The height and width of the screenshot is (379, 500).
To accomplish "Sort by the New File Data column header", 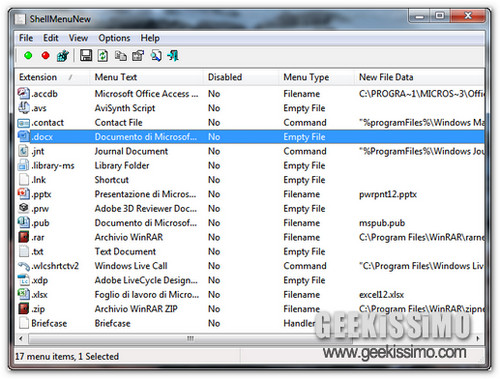I will coord(419,77).
